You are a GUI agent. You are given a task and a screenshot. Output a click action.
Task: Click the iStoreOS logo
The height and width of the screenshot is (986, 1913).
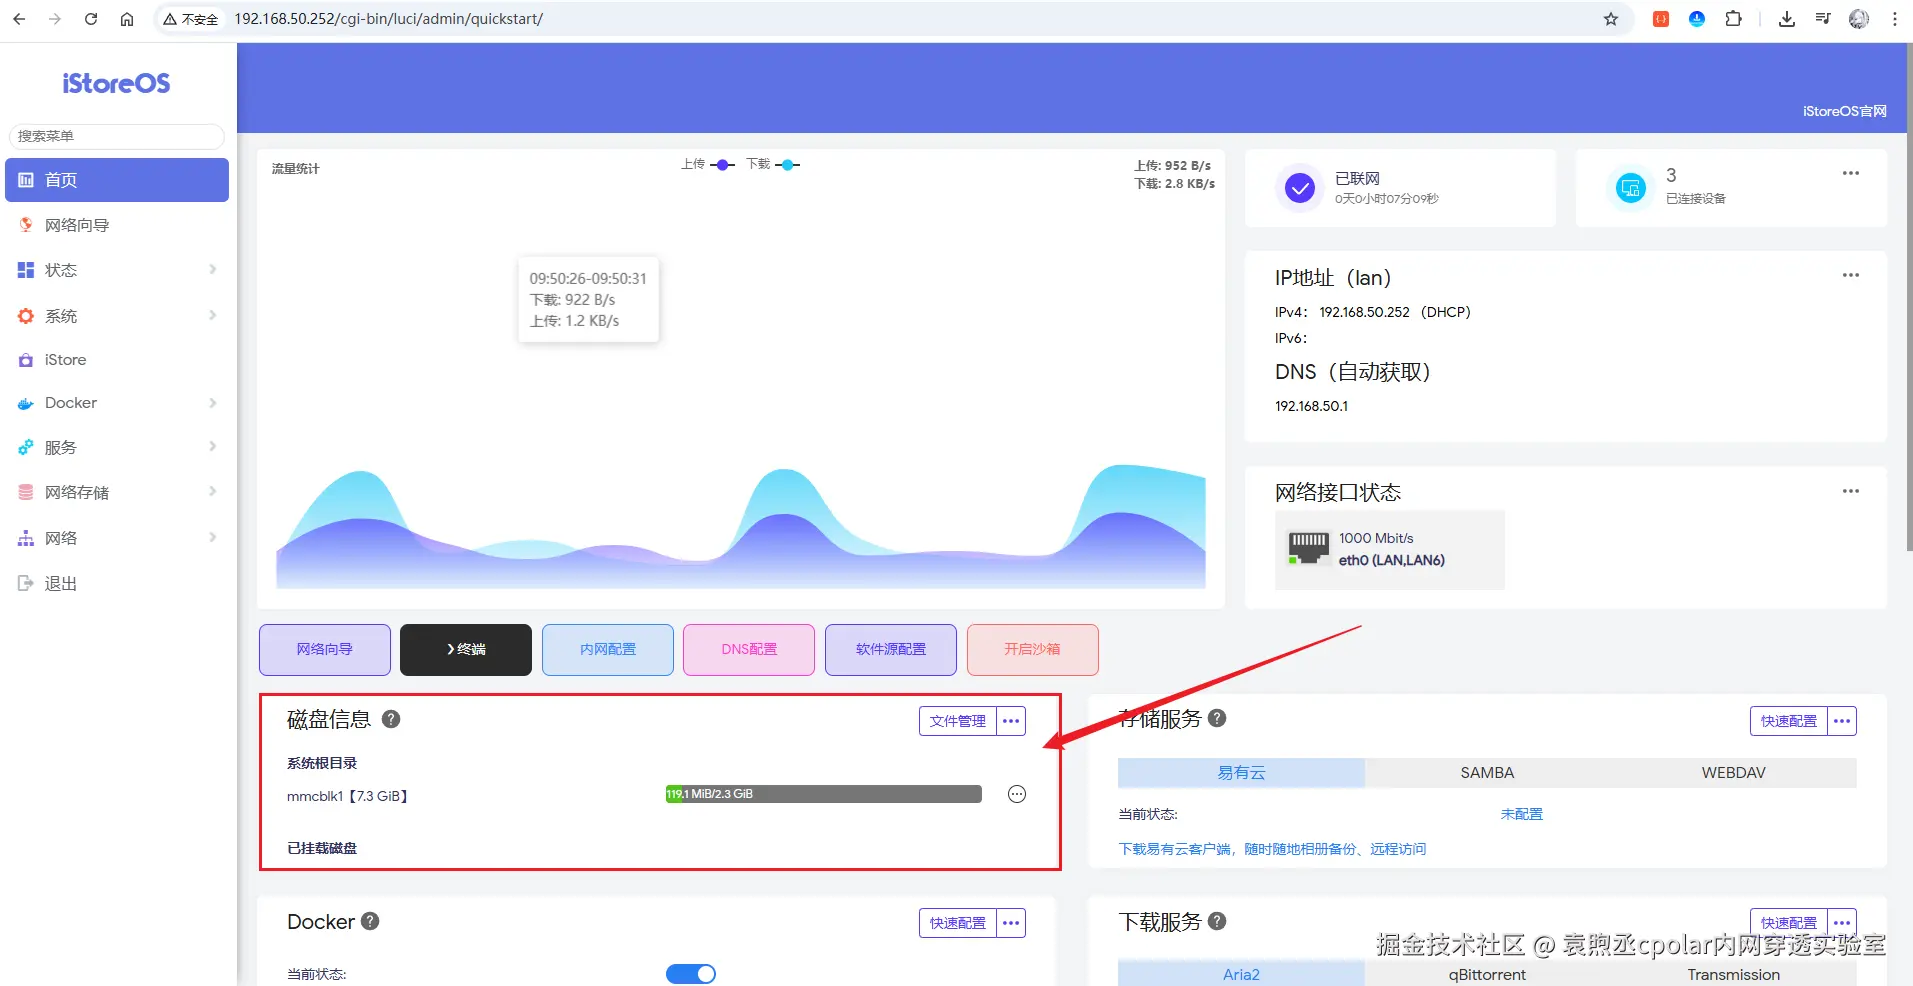116,83
